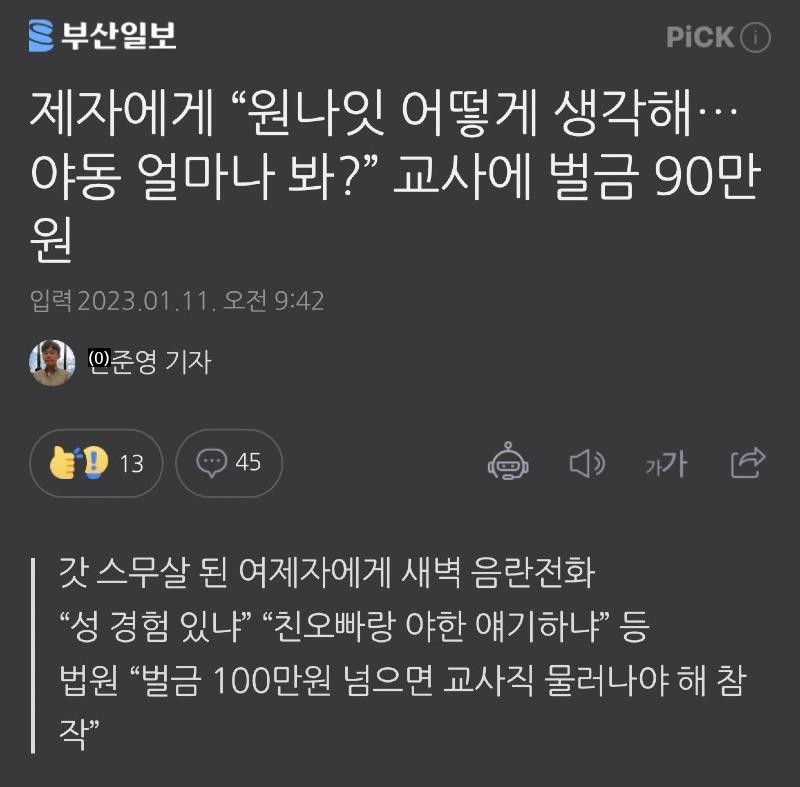The width and height of the screenshot is (800, 787).
Task: Play the article audio with the speaker icon
Action: (x=587, y=464)
